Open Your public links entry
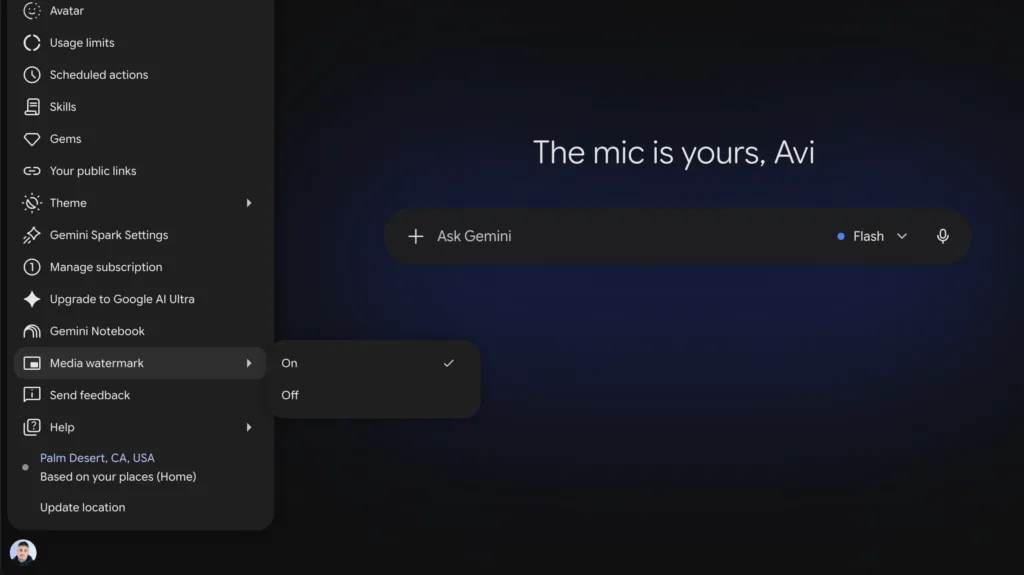The width and height of the screenshot is (1024, 575). [x=140, y=171]
